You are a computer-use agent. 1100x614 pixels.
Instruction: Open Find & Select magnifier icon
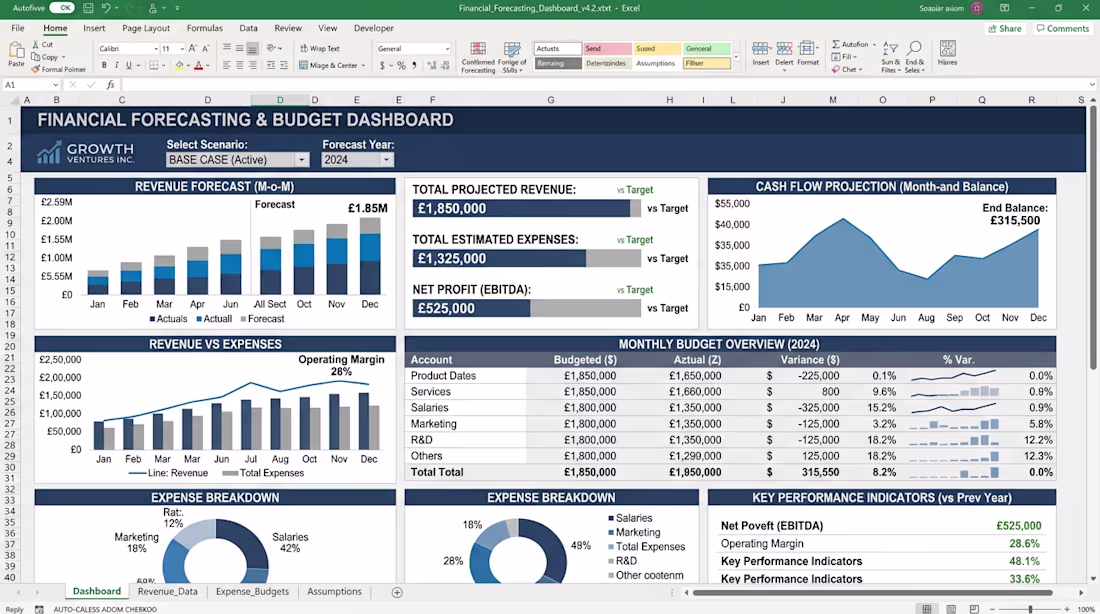pos(914,48)
